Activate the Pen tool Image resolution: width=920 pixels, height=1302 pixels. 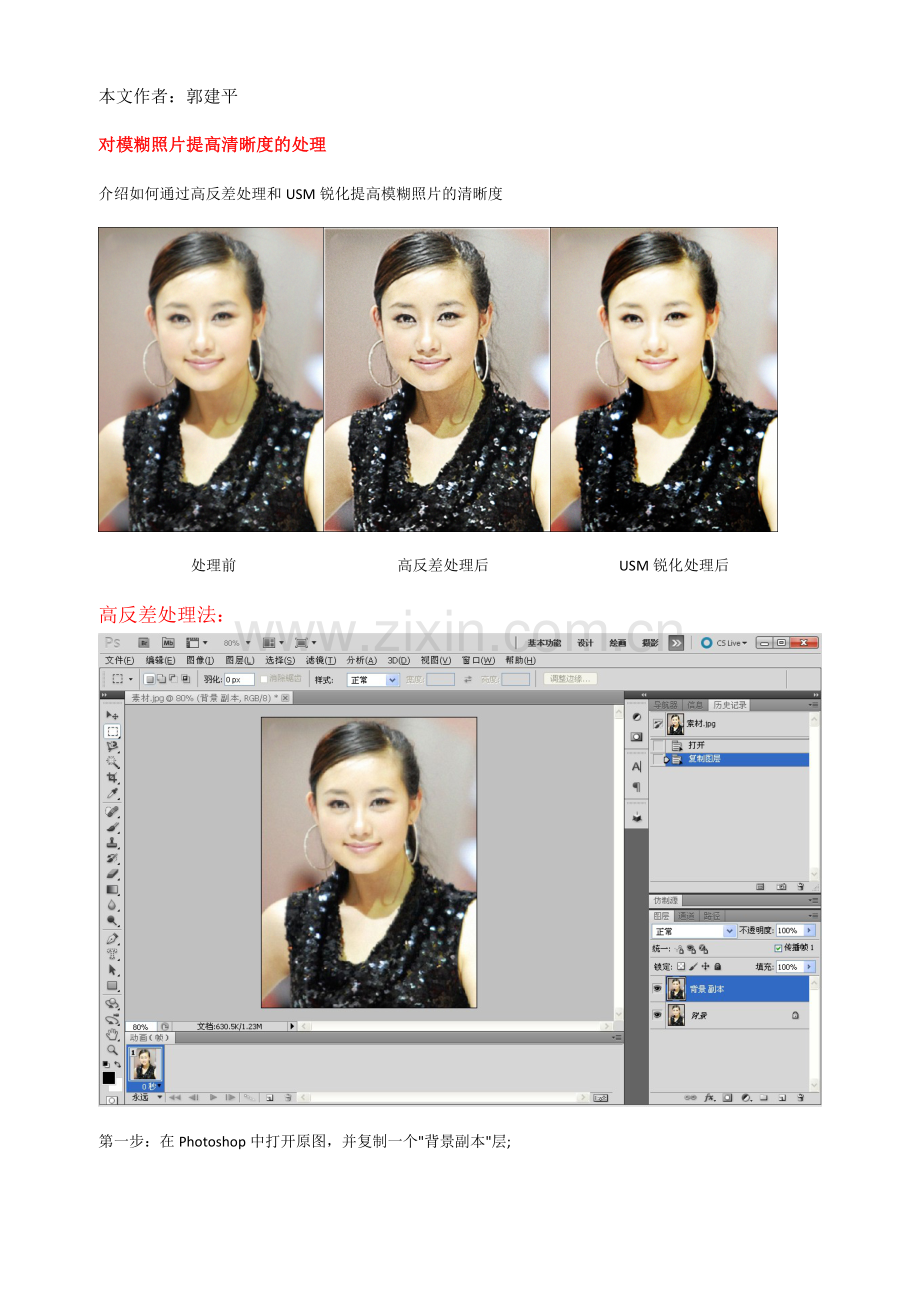pos(112,939)
